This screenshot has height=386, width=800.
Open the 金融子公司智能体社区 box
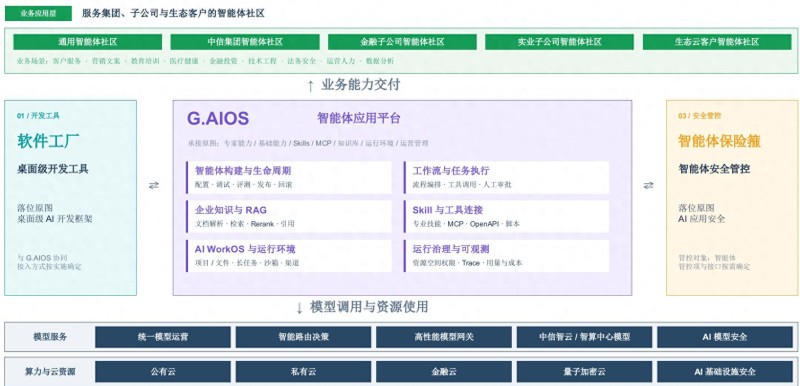tap(402, 42)
